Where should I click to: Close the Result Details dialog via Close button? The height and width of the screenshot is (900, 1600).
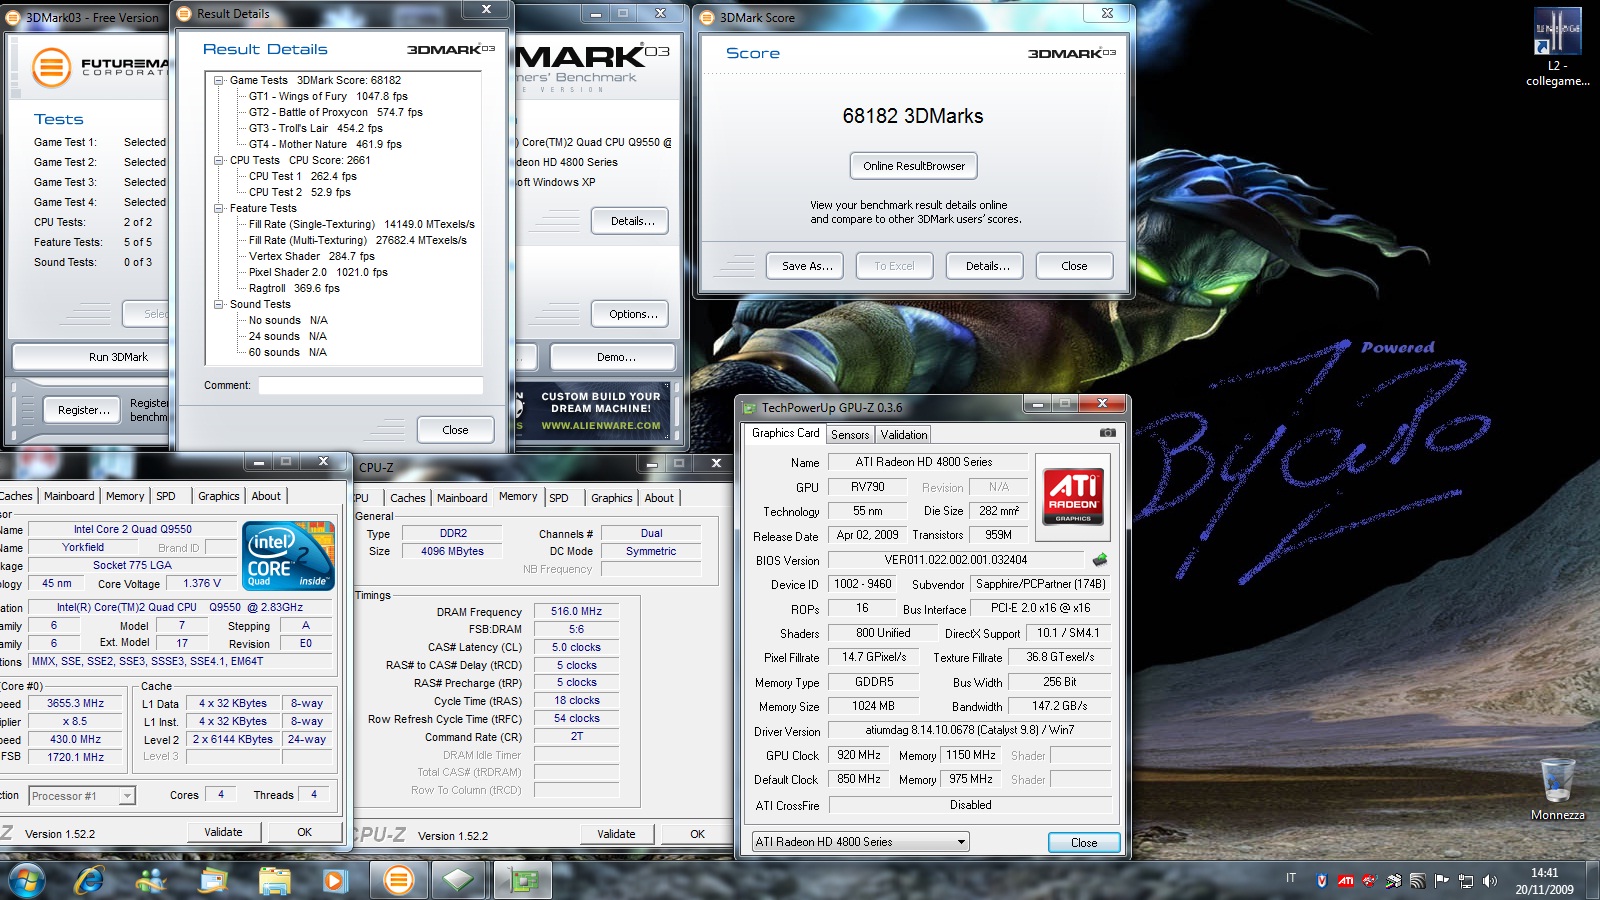455,430
